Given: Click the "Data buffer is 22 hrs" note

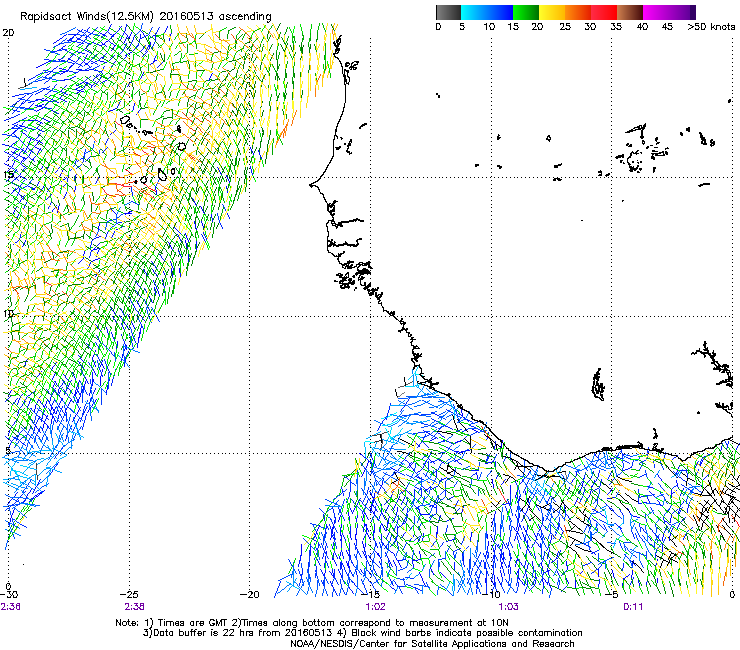Looking at the screenshot, I should [x=238, y=633].
